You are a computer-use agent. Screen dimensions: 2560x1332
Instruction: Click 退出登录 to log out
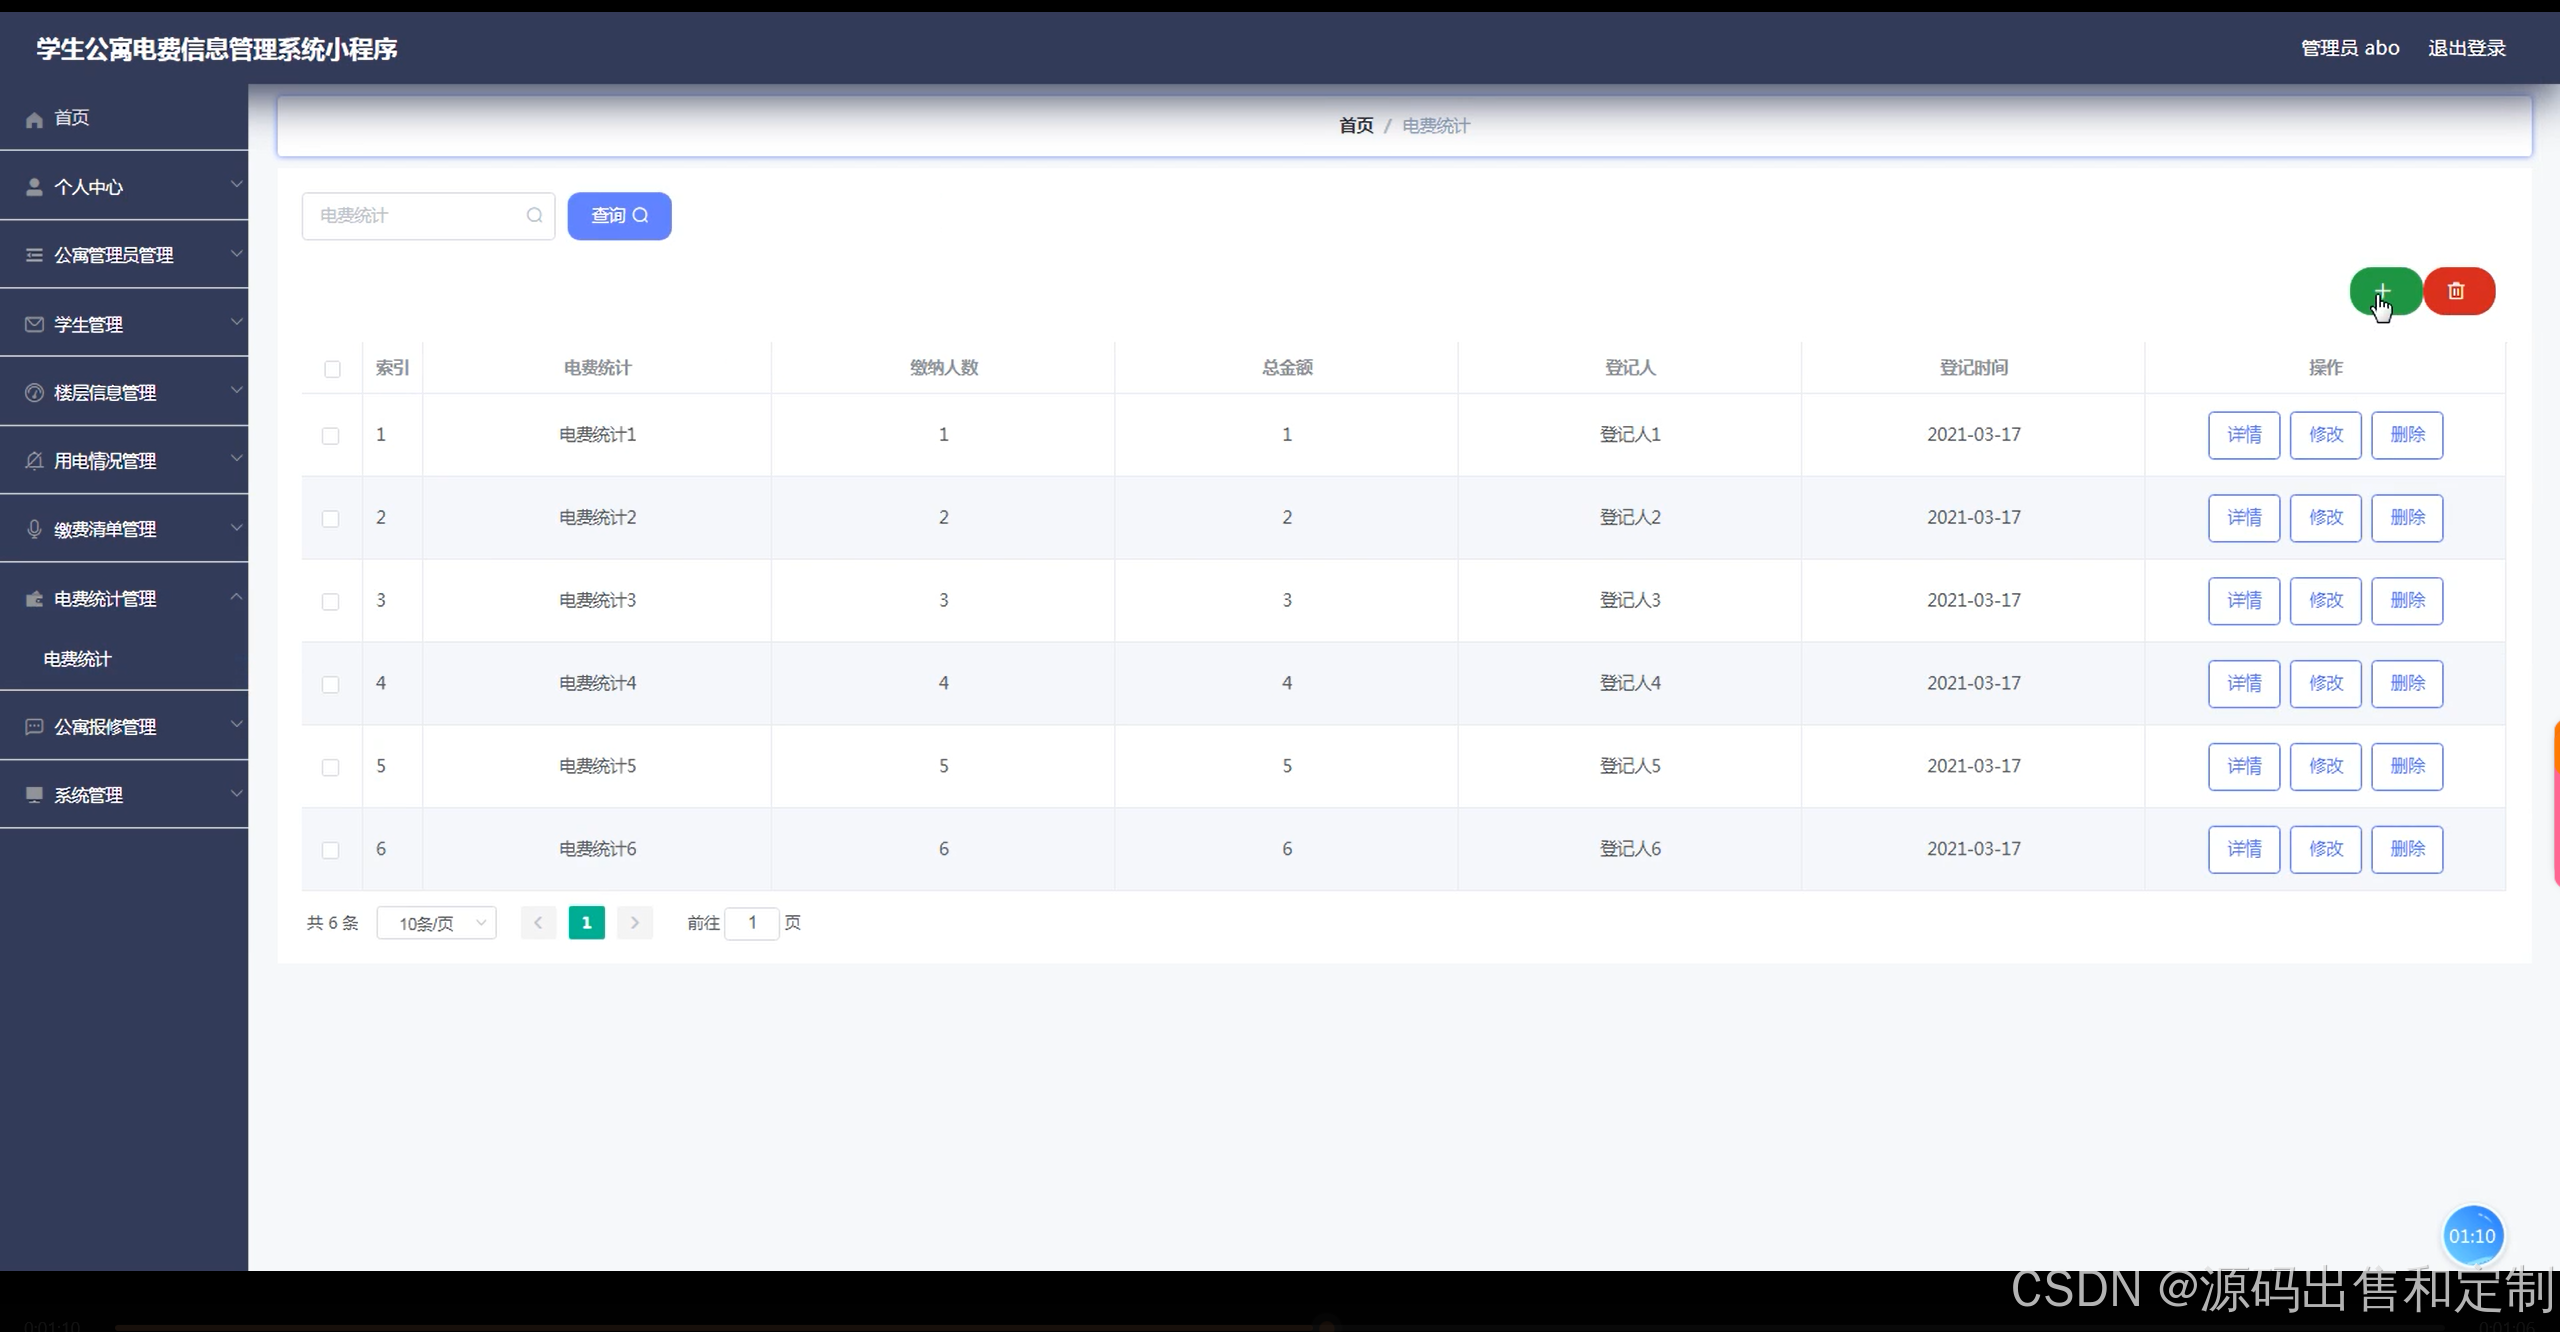pos(2466,48)
